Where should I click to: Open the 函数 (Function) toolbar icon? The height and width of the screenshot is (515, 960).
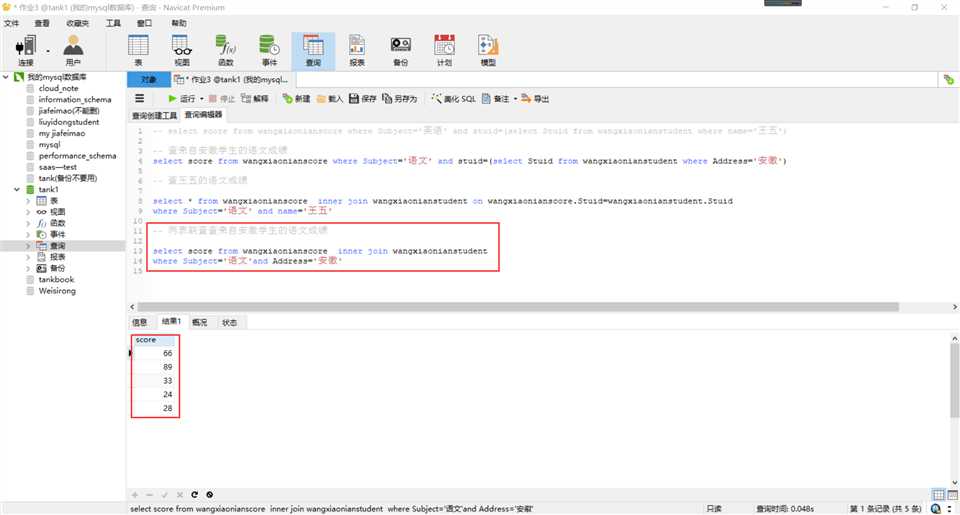(x=226, y=50)
